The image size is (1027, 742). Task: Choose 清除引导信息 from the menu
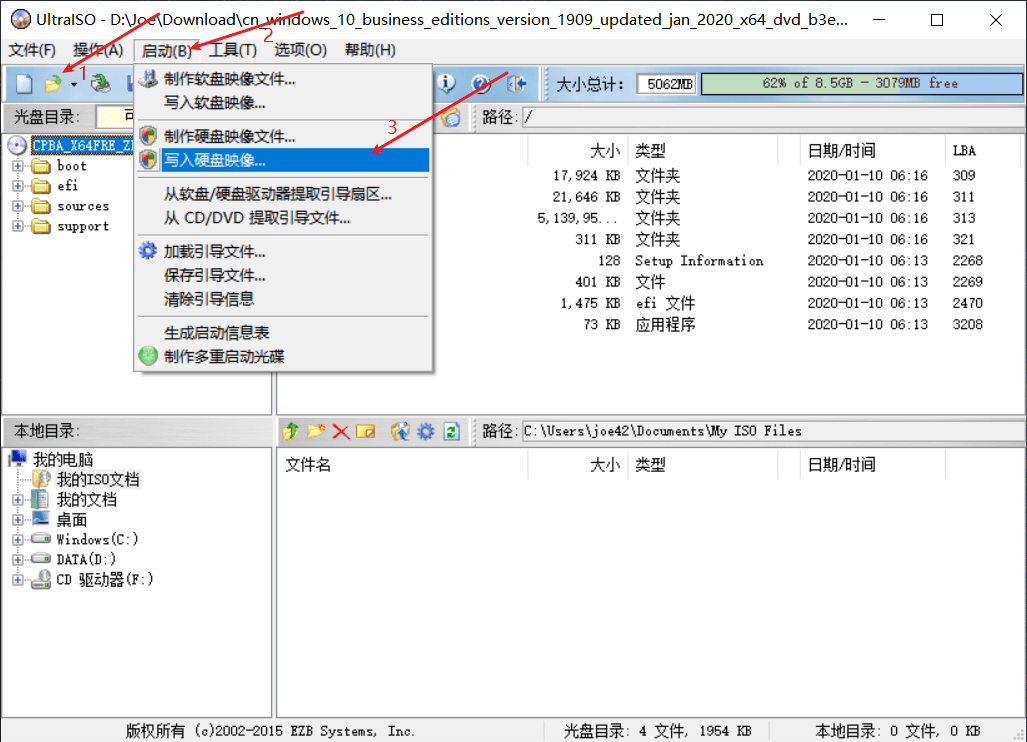pos(284,299)
